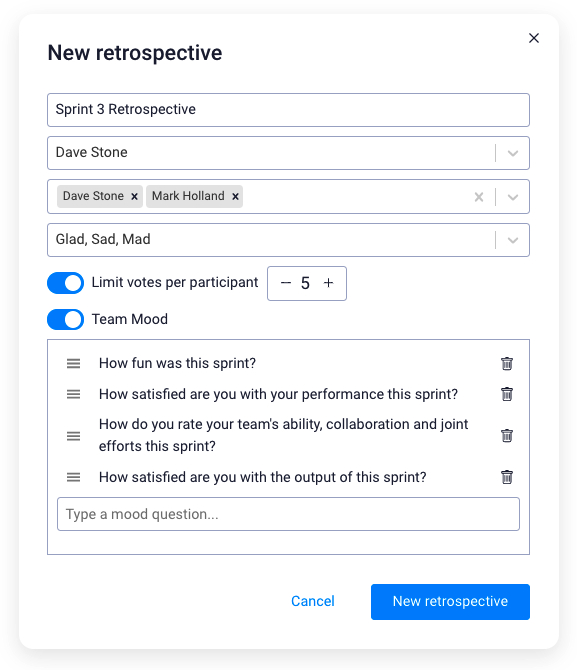This screenshot has height=670, width=577.
Task: Click the Cancel link
Action: (313, 601)
